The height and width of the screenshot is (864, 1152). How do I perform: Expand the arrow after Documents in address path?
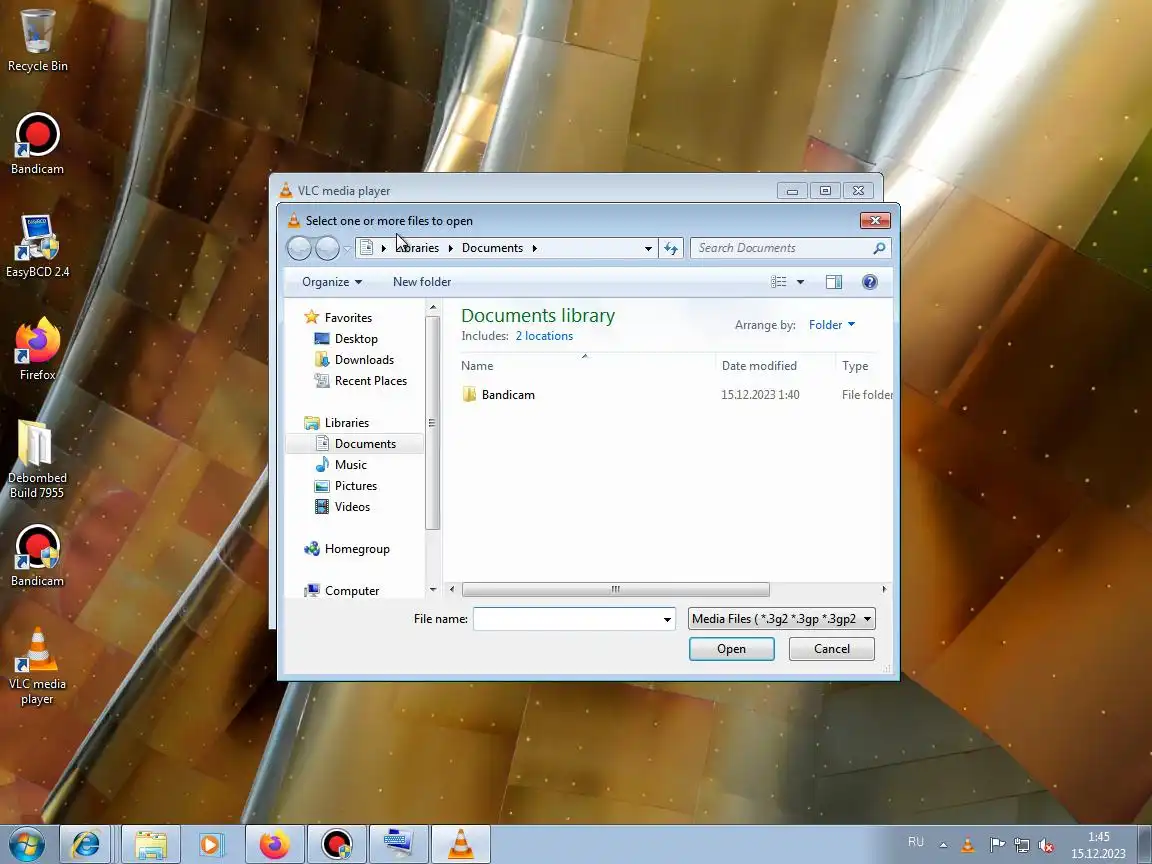[534, 248]
